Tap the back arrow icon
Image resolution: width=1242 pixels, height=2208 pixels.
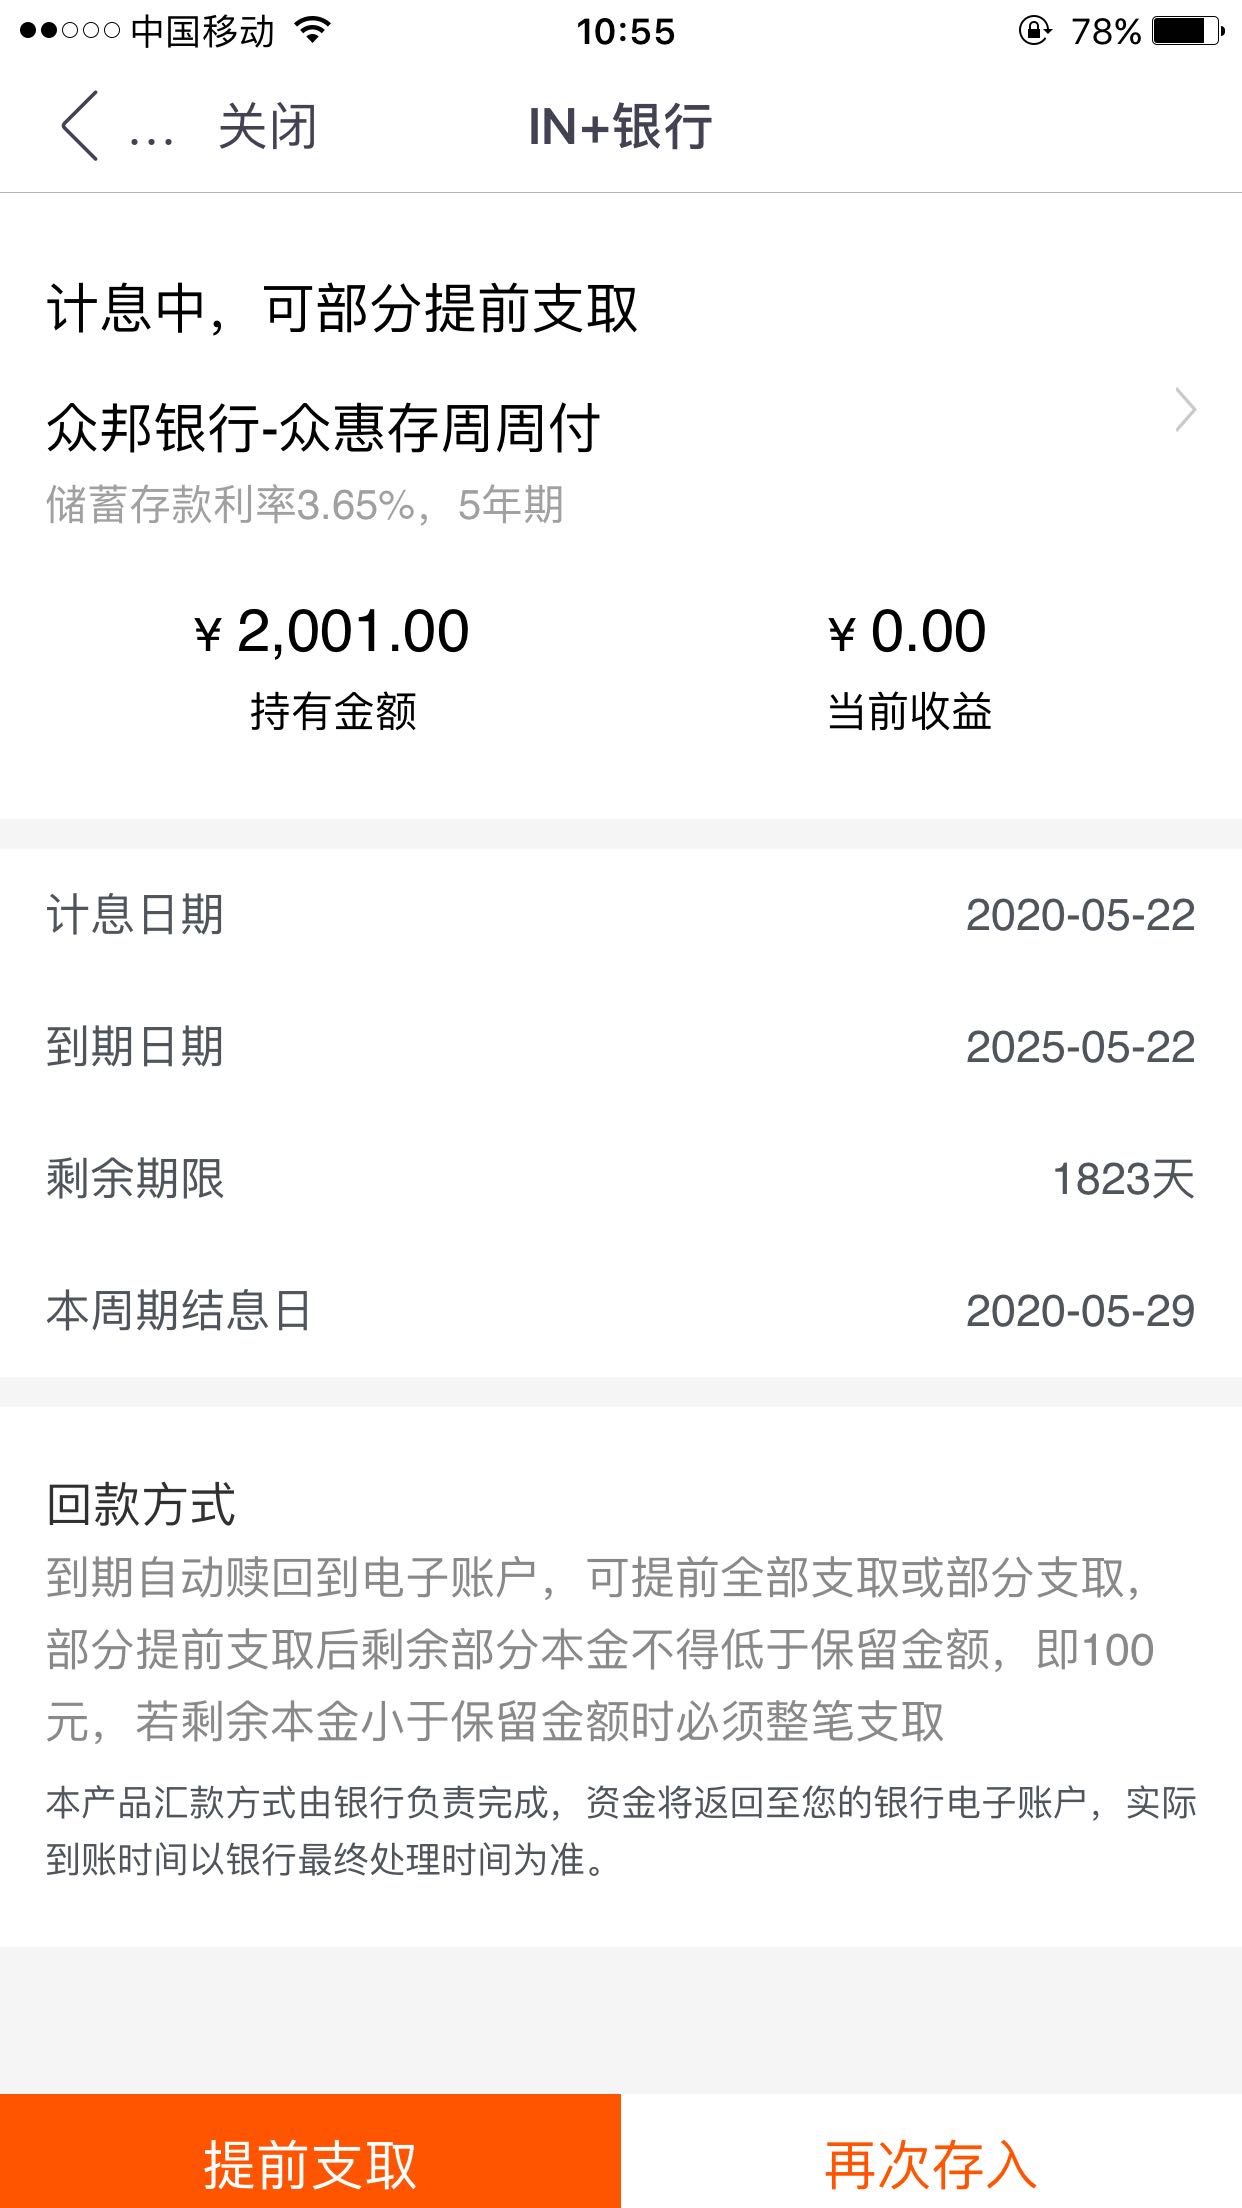80,126
